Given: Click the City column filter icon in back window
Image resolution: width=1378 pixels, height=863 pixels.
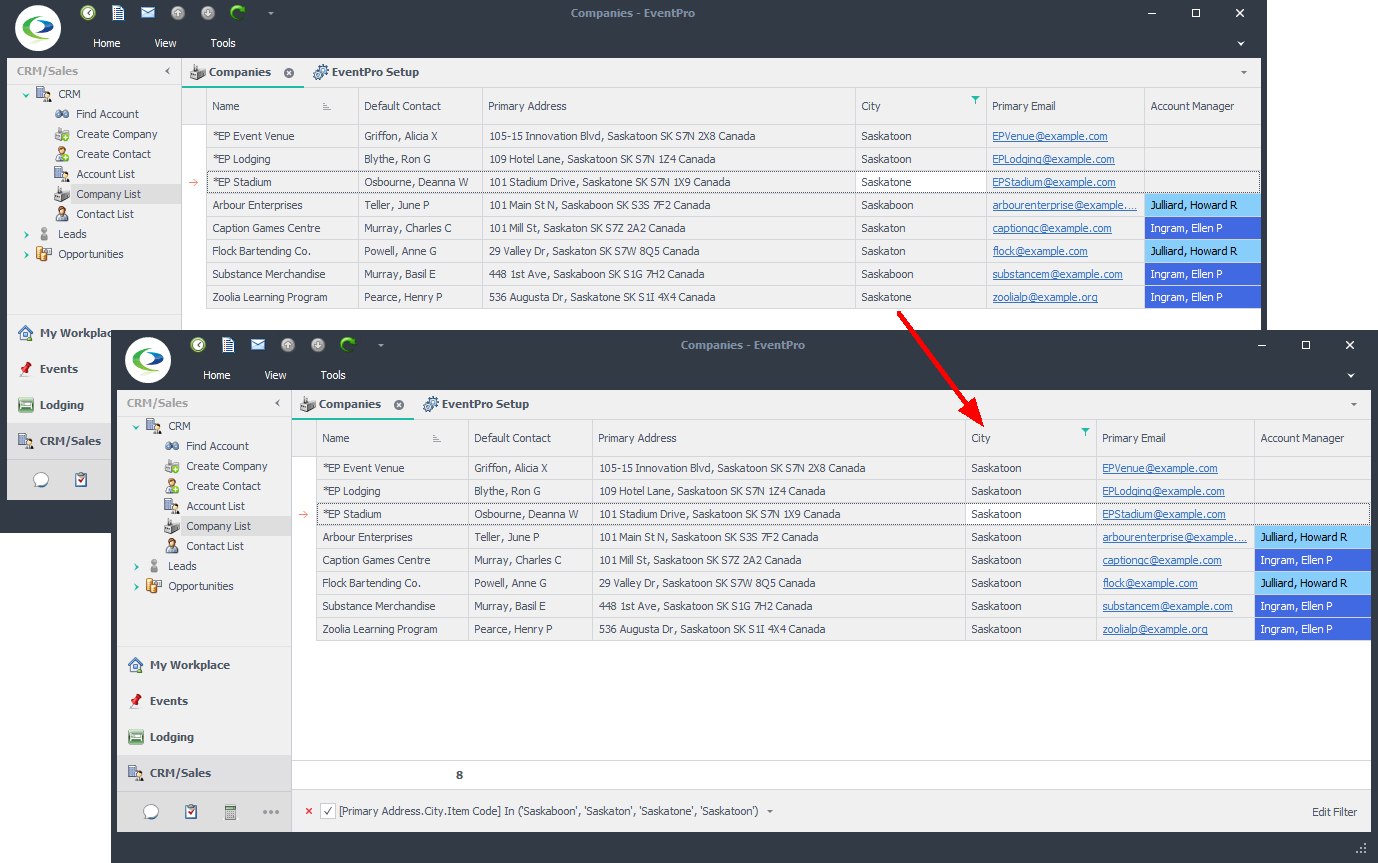Looking at the screenshot, I should pyautogui.click(x=975, y=100).
